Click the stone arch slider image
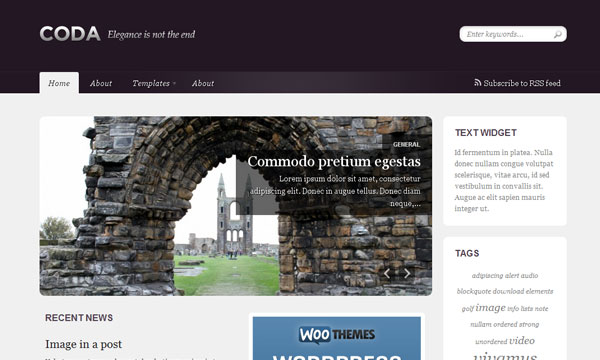 click(236, 206)
